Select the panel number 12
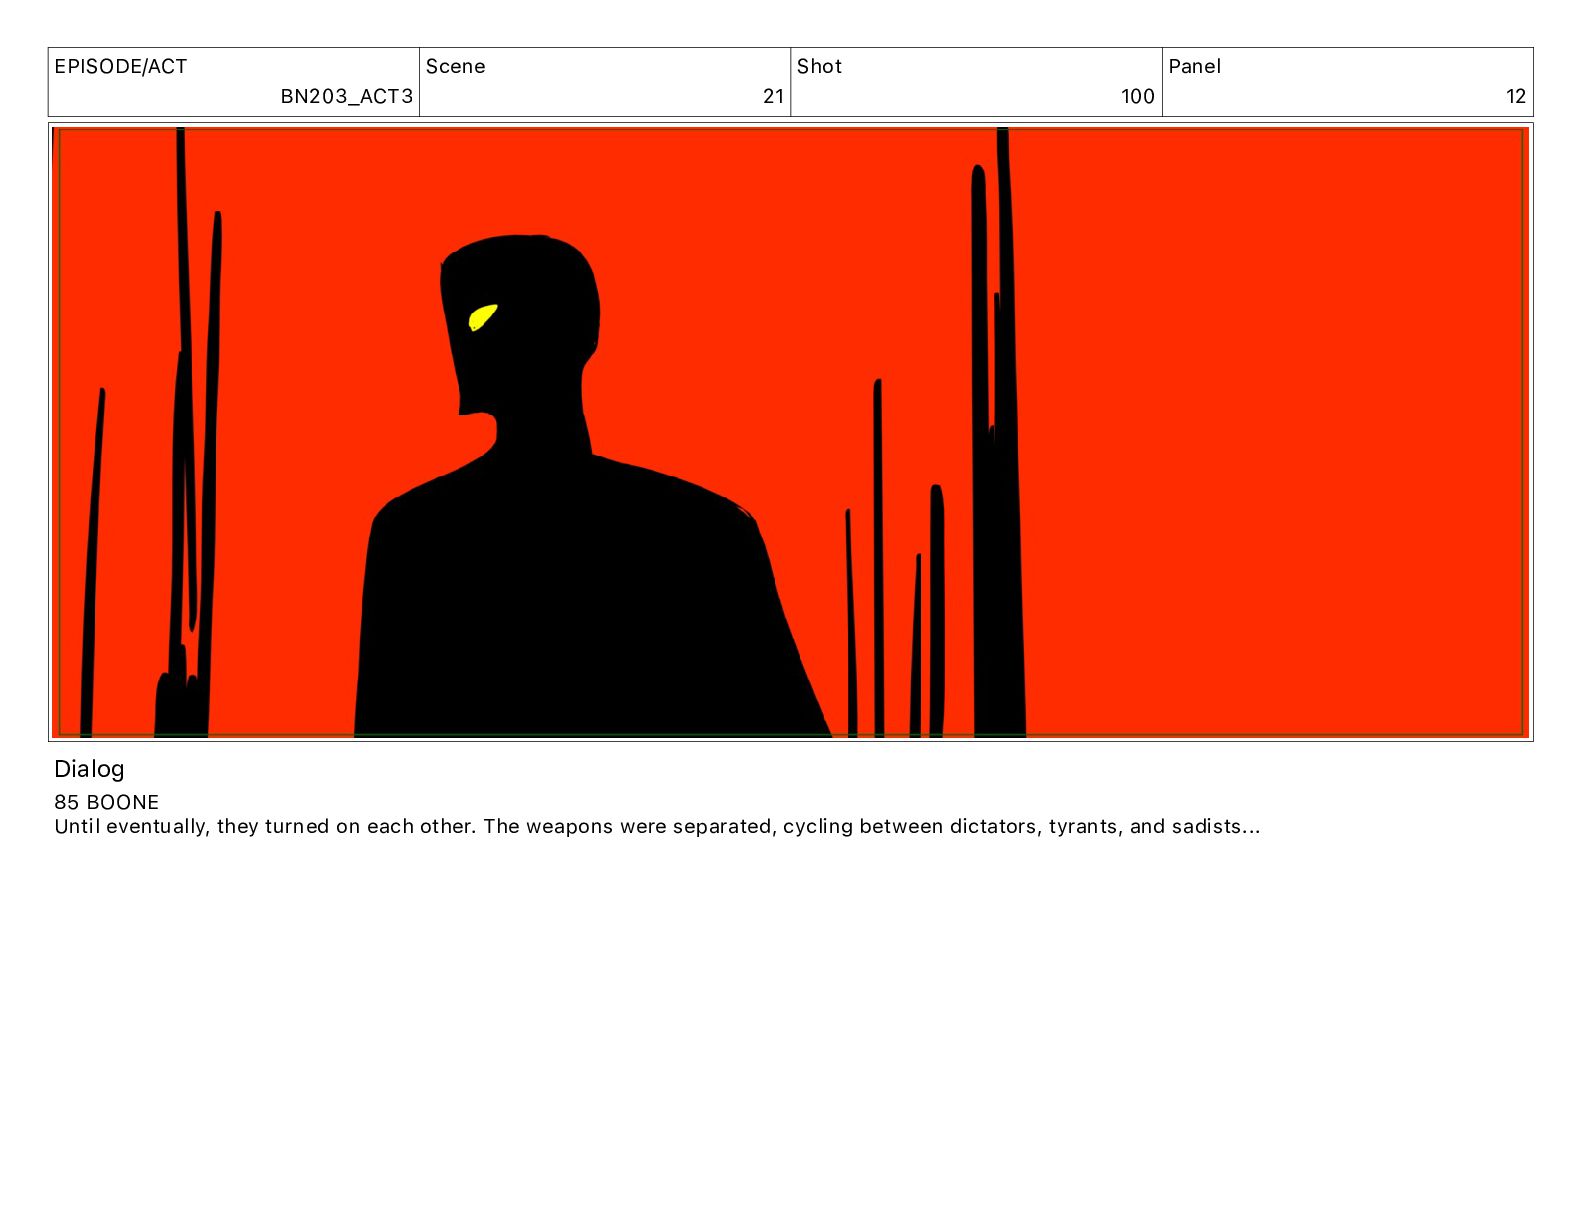This screenshot has height=1224, width=1584. click(x=1516, y=97)
